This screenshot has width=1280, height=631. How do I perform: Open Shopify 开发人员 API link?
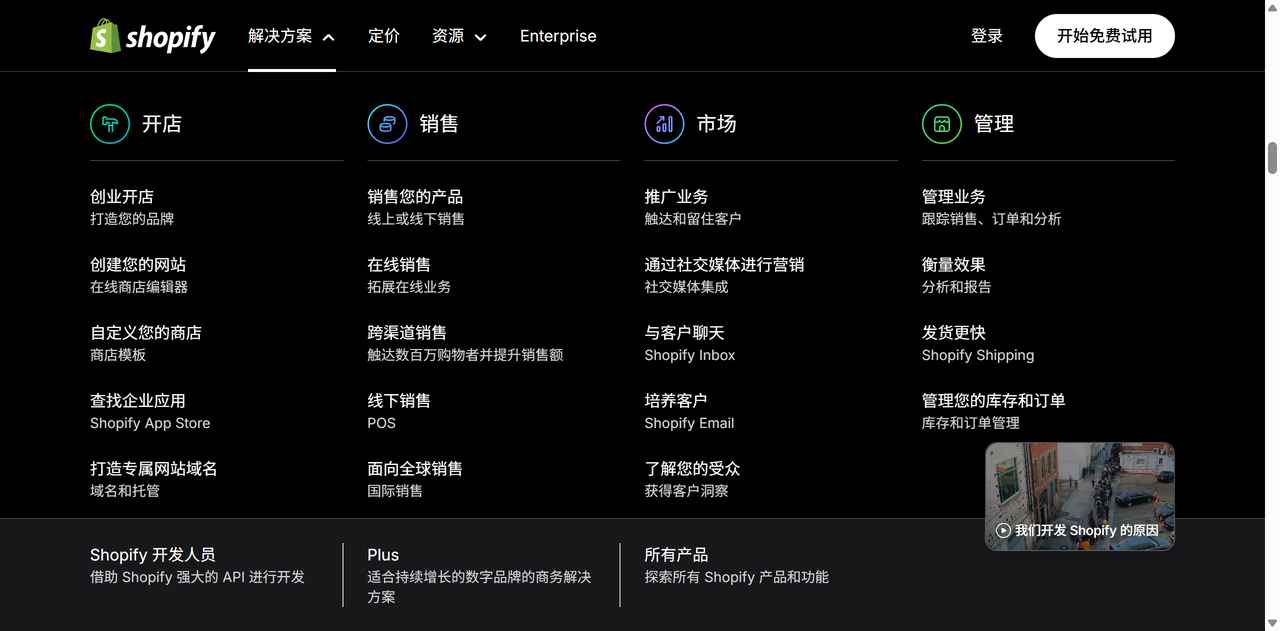tap(197, 565)
